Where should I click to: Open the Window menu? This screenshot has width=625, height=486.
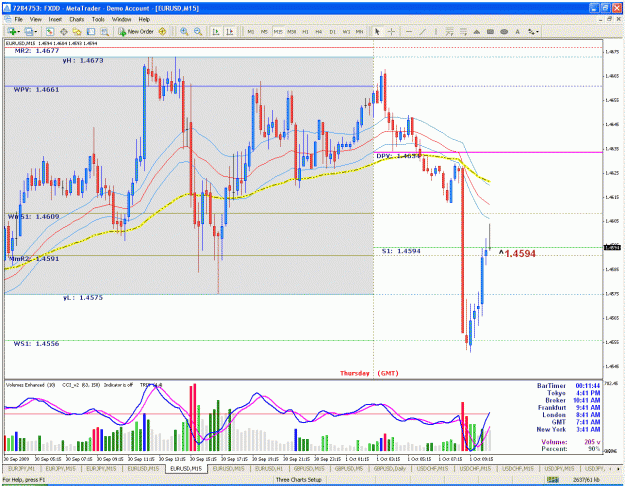click(x=121, y=19)
